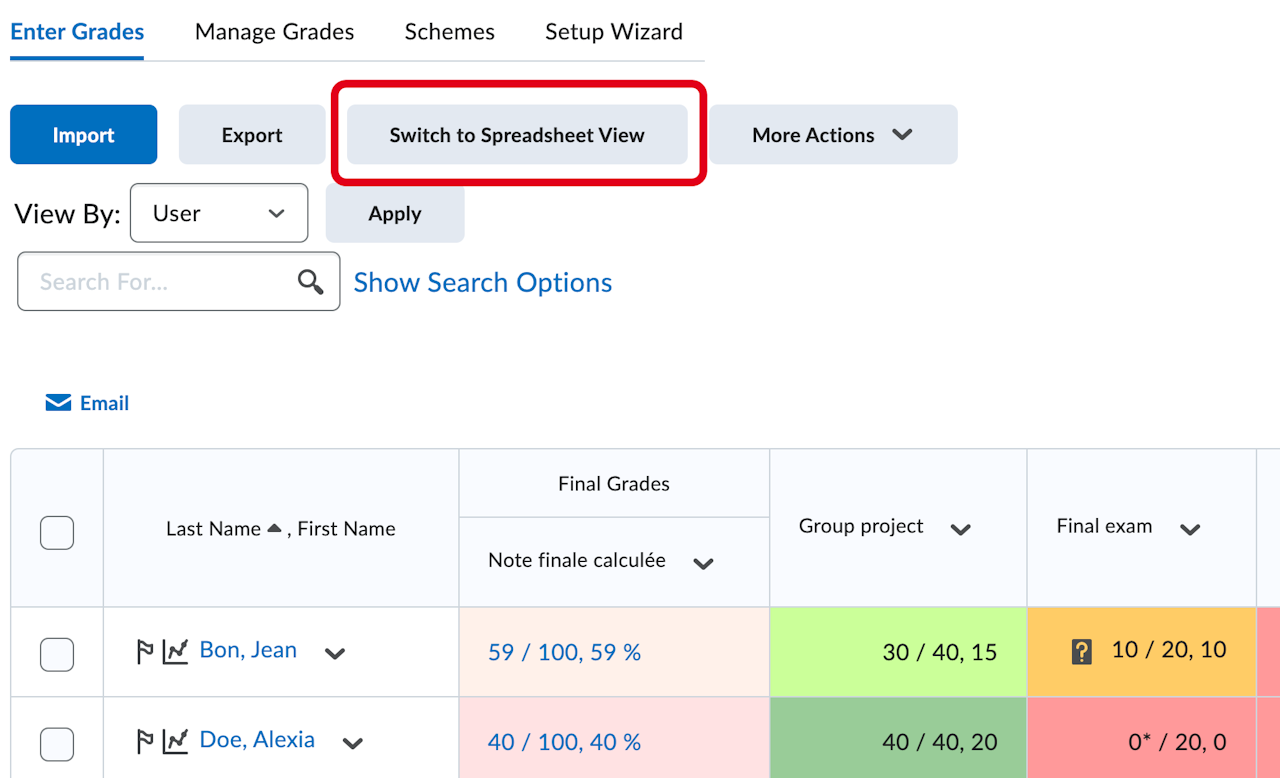Sort by Last Name column arrow
The image size is (1280, 778).
click(275, 529)
